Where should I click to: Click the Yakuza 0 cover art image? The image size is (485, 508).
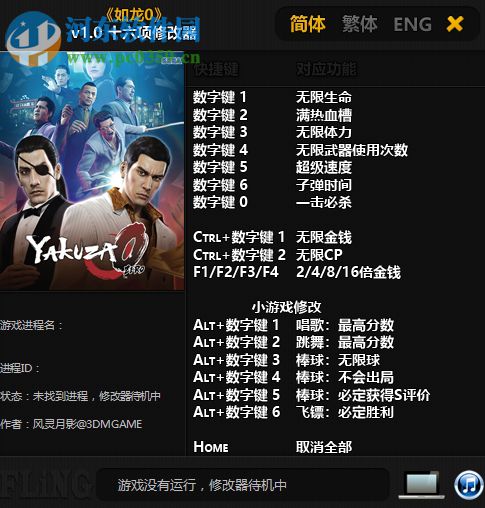click(x=92, y=172)
